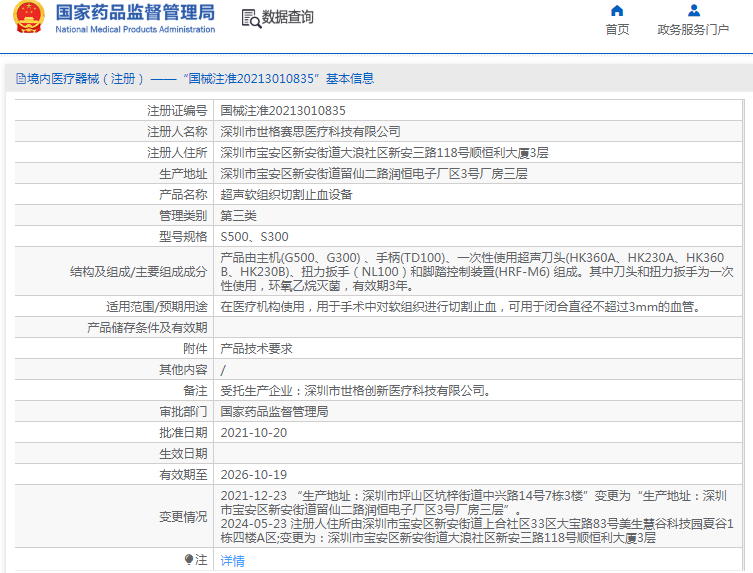753x573 pixels.
Task: Click National Medical Products Administration subtitle
Action: tap(135, 29)
